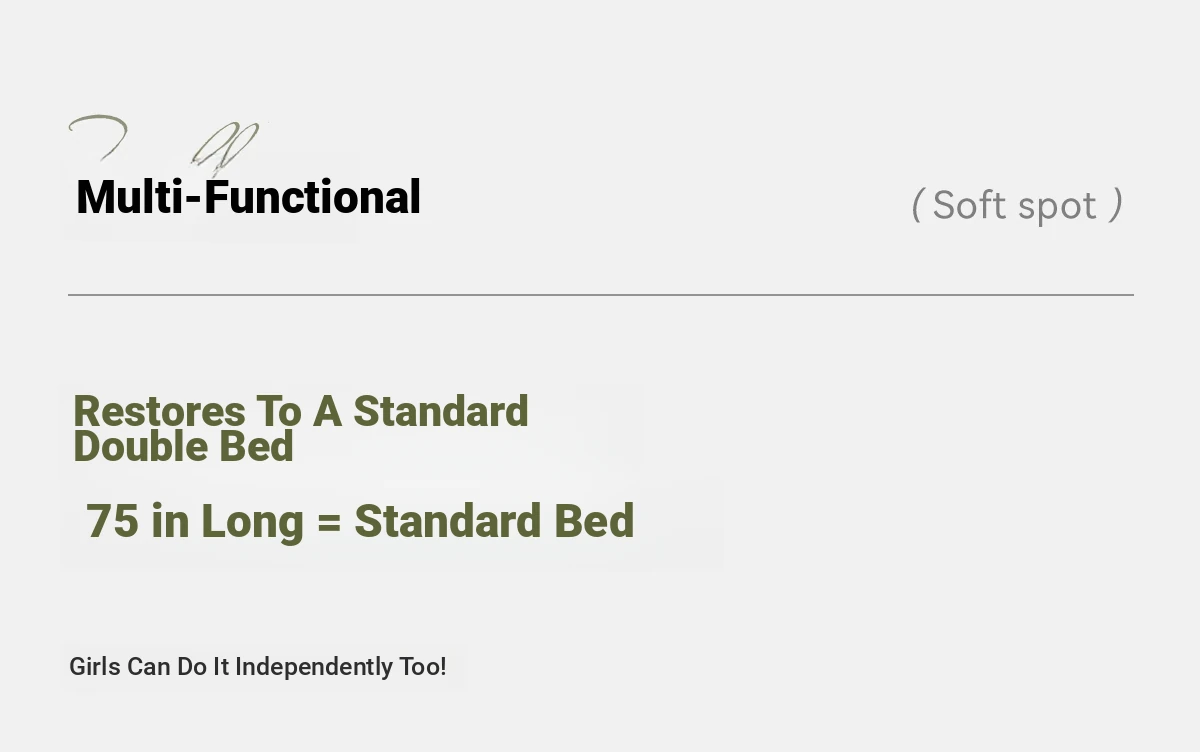Select the Girls Can Do It Independently caption
1200x752 pixels.
pos(258,667)
